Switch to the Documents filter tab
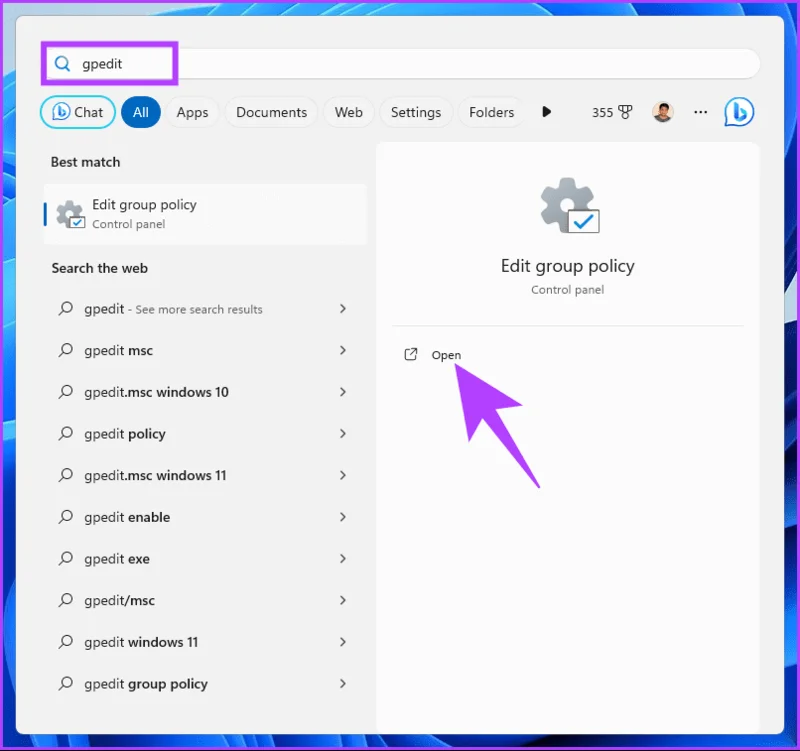This screenshot has width=800, height=751. tap(271, 112)
